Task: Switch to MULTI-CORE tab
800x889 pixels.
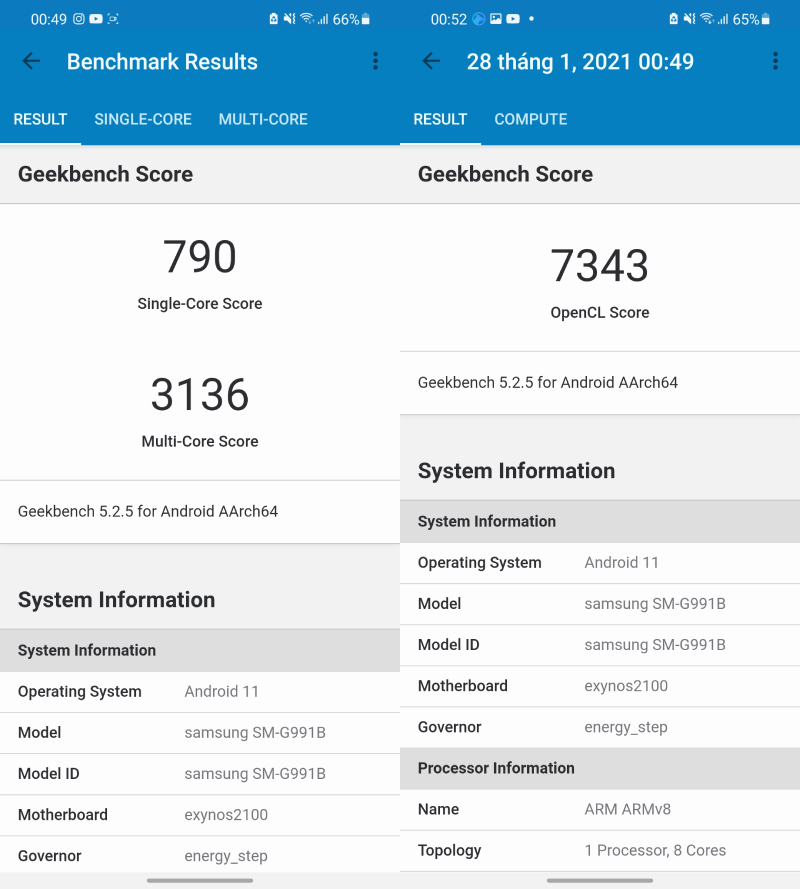Action: pos(263,119)
